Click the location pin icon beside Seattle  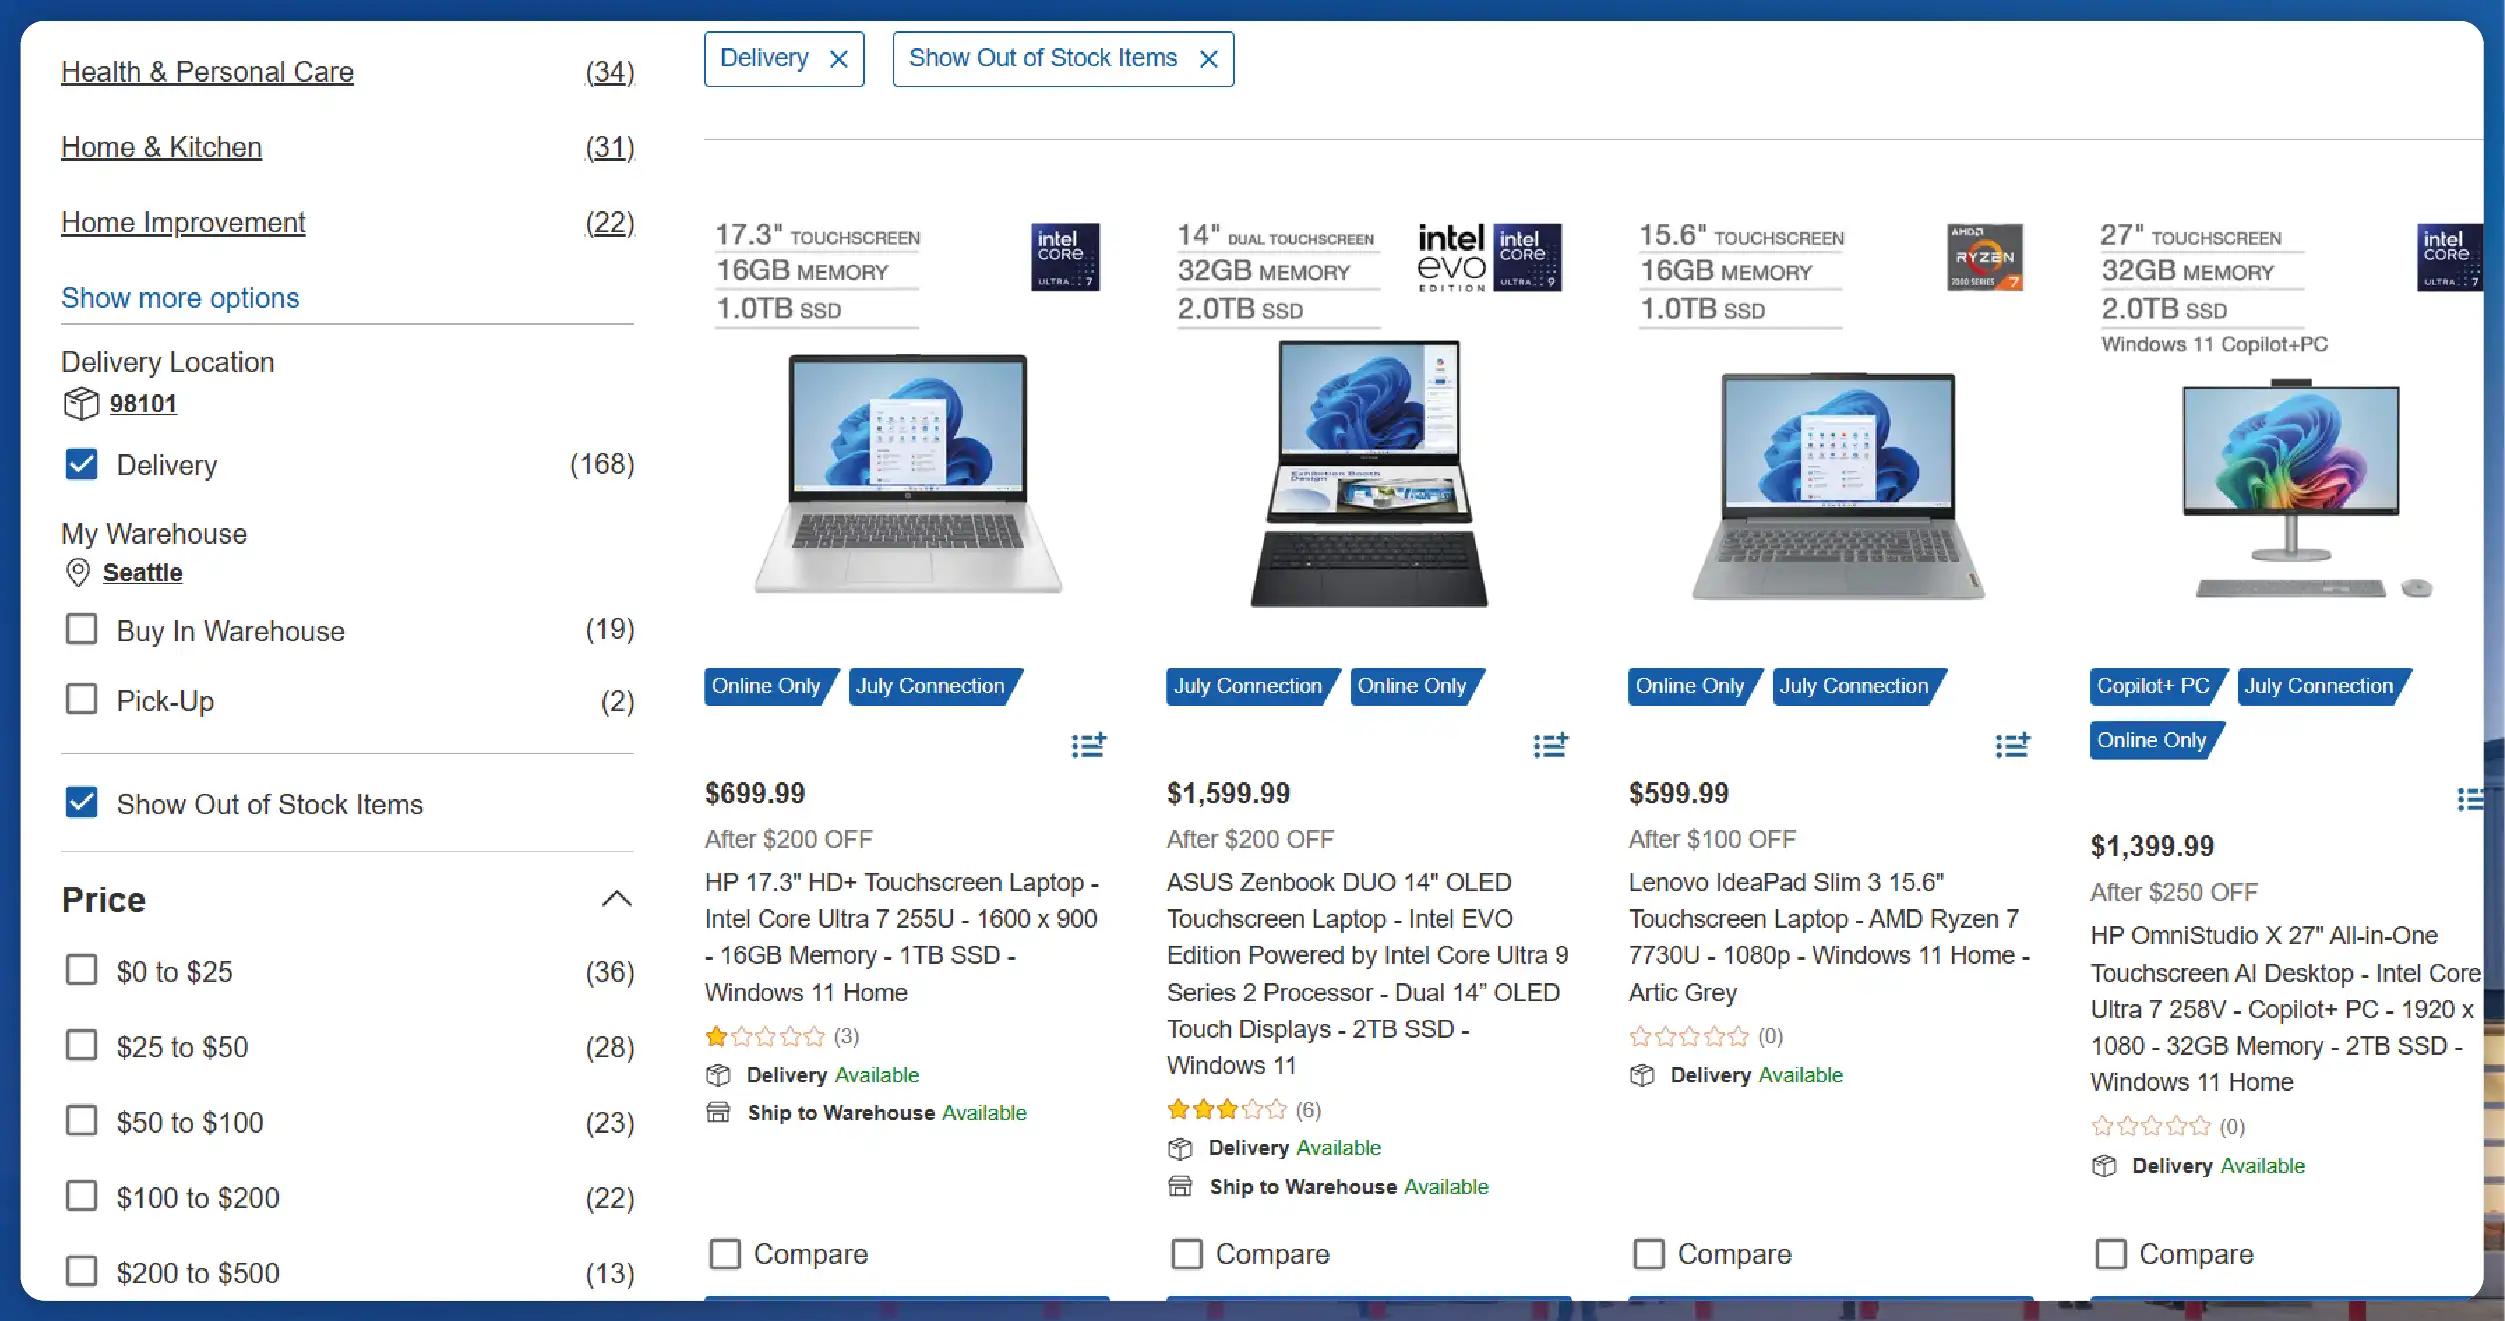tap(77, 573)
